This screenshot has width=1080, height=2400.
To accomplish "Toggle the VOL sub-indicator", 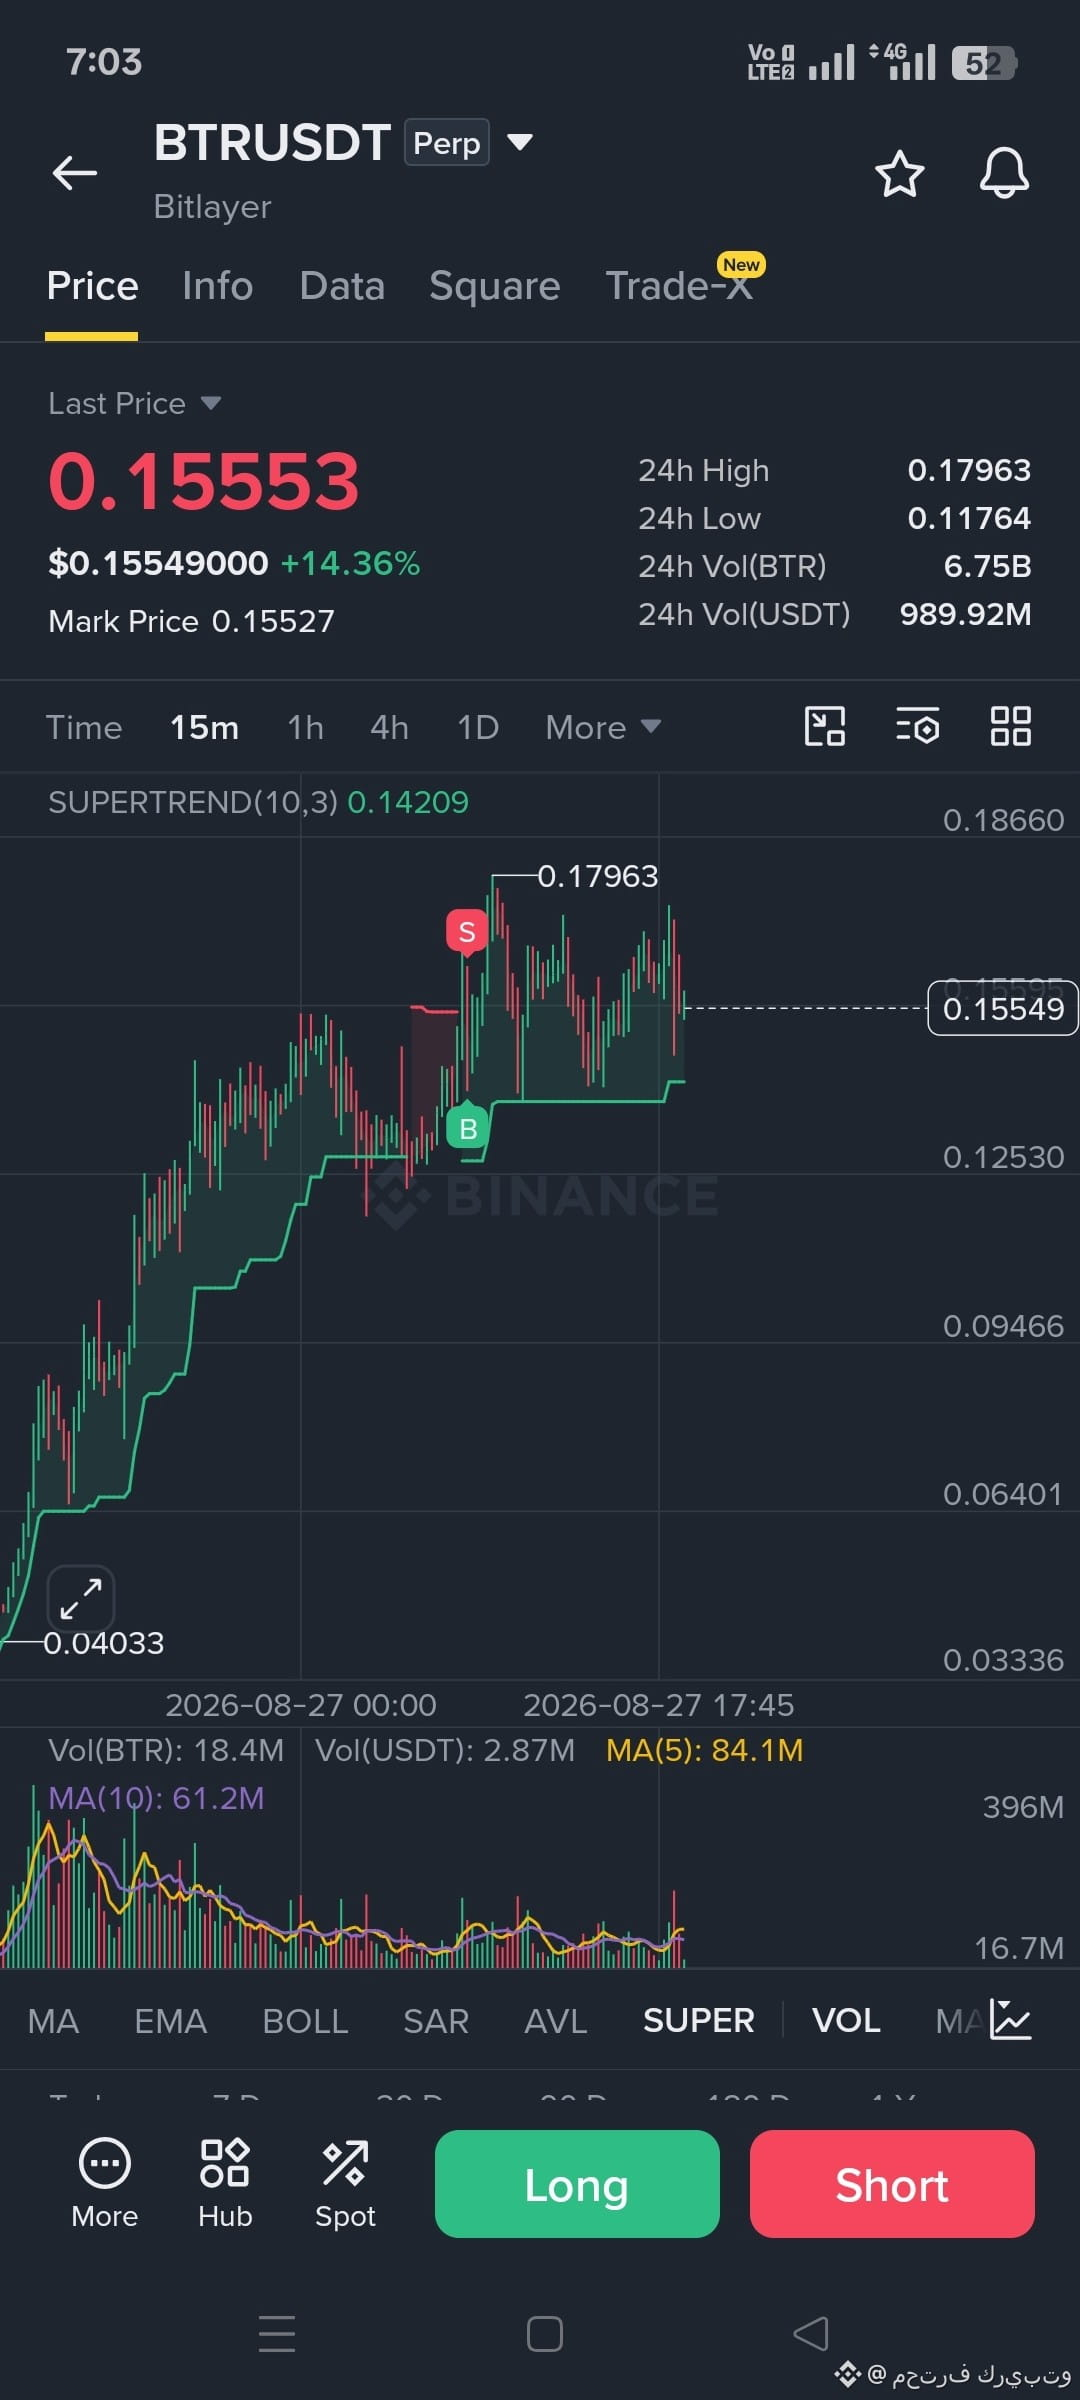I will (846, 2020).
